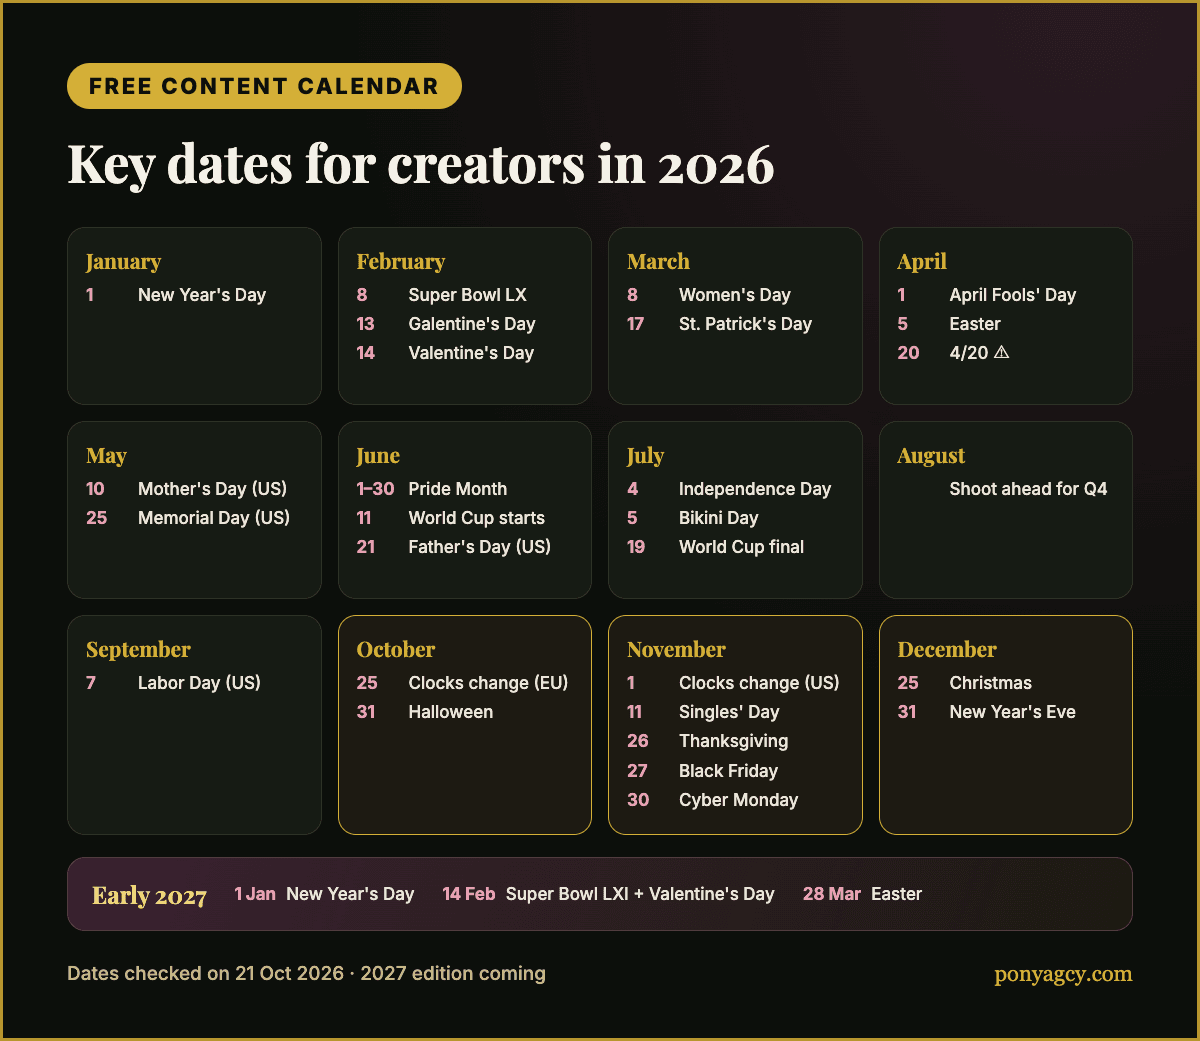Click "New Year's Day" in the January card
The height and width of the screenshot is (1041, 1200).
(x=202, y=295)
